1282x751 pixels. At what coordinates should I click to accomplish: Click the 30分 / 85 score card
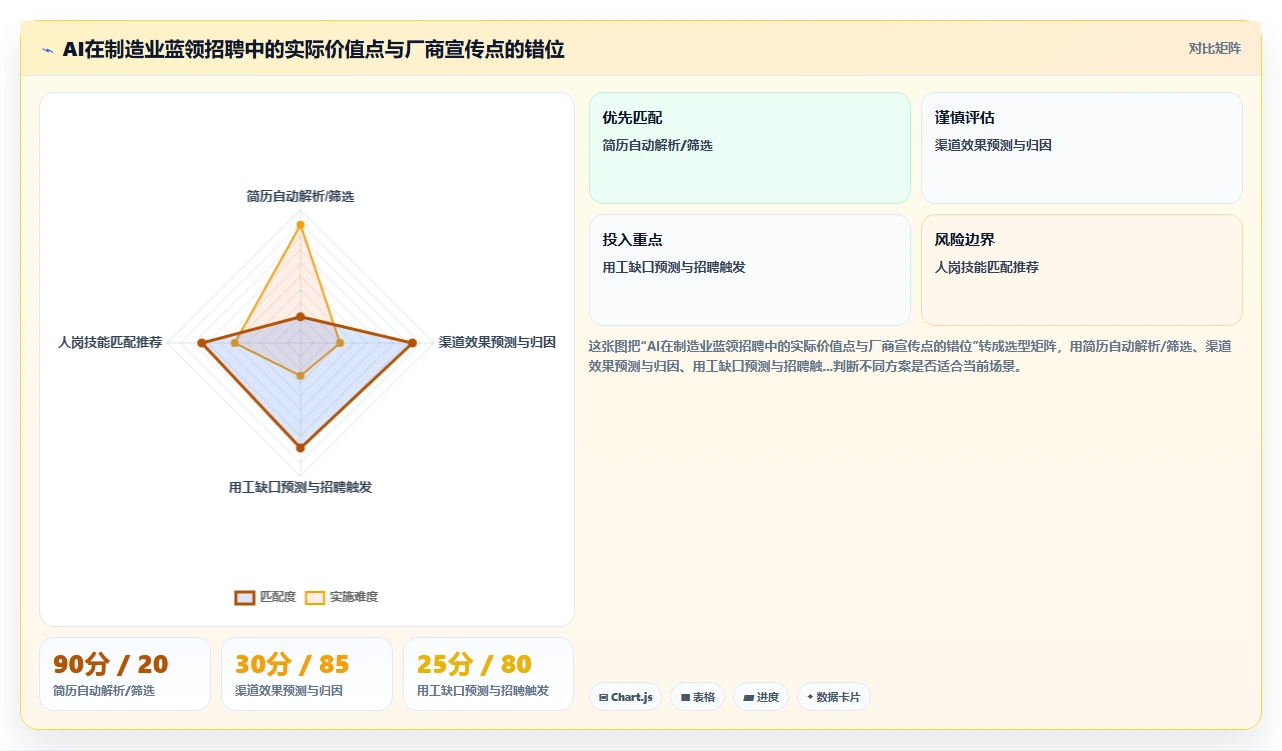[307, 674]
